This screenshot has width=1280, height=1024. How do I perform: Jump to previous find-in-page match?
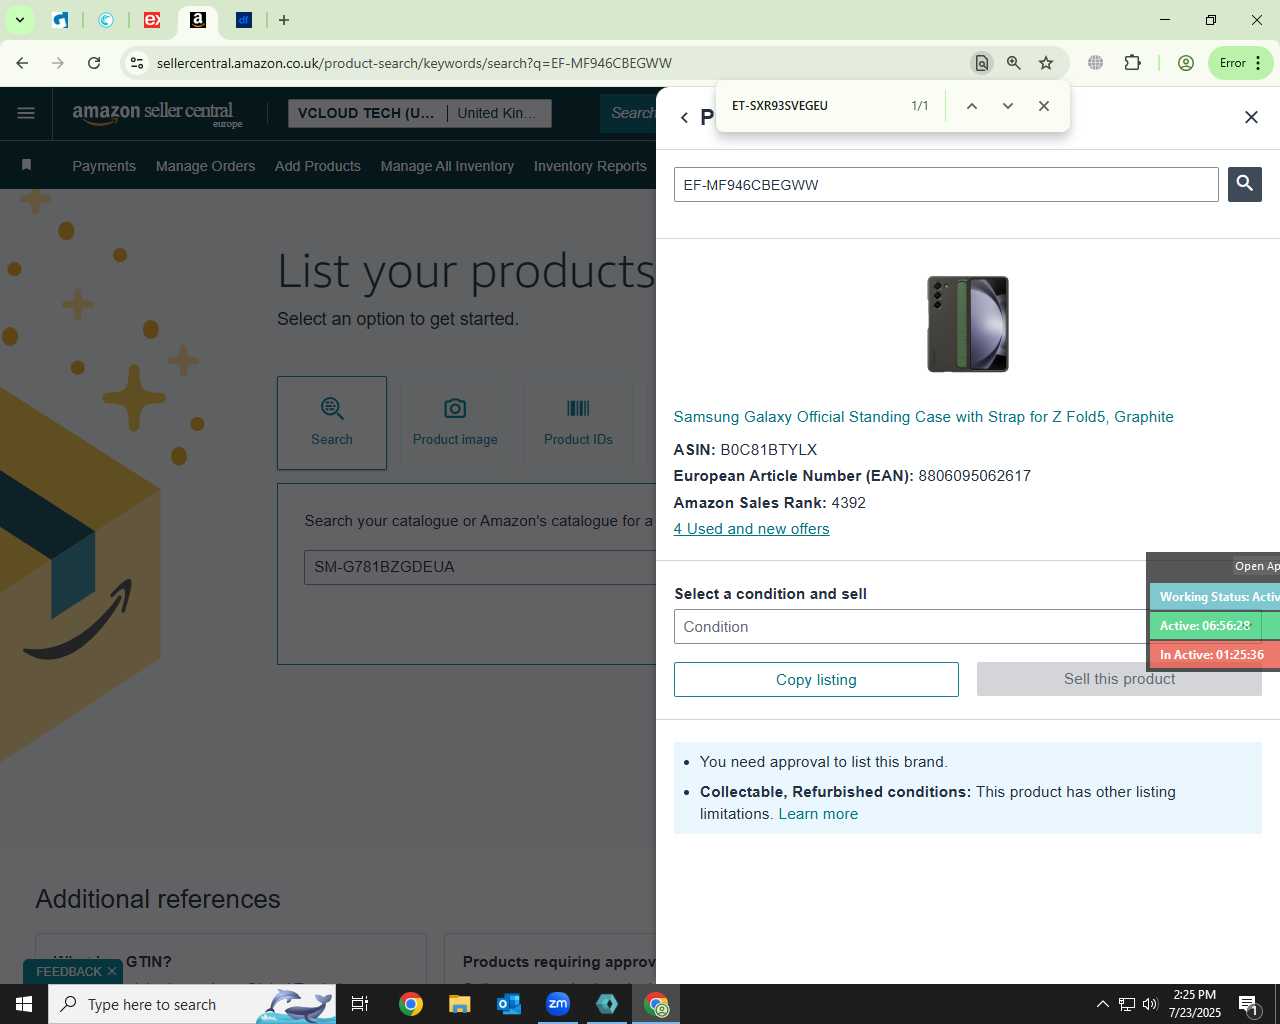click(971, 106)
